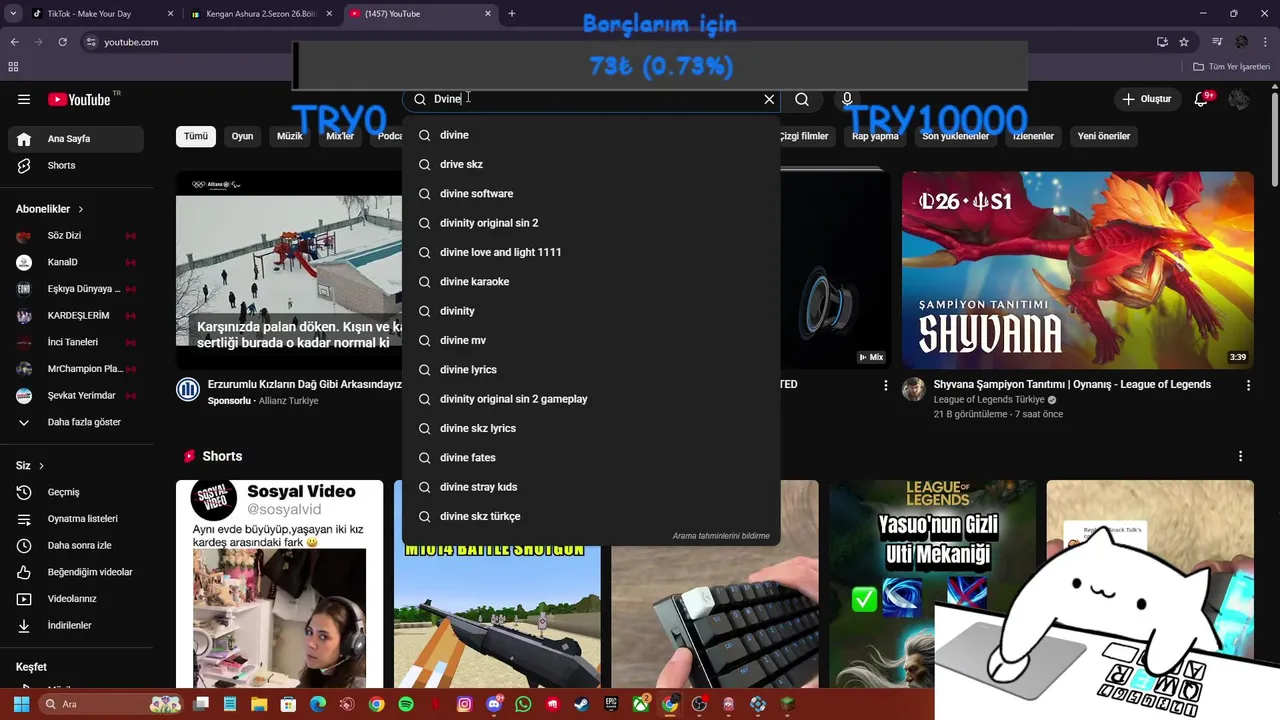
Task: Select the Rap yapma chip
Action: click(875, 136)
